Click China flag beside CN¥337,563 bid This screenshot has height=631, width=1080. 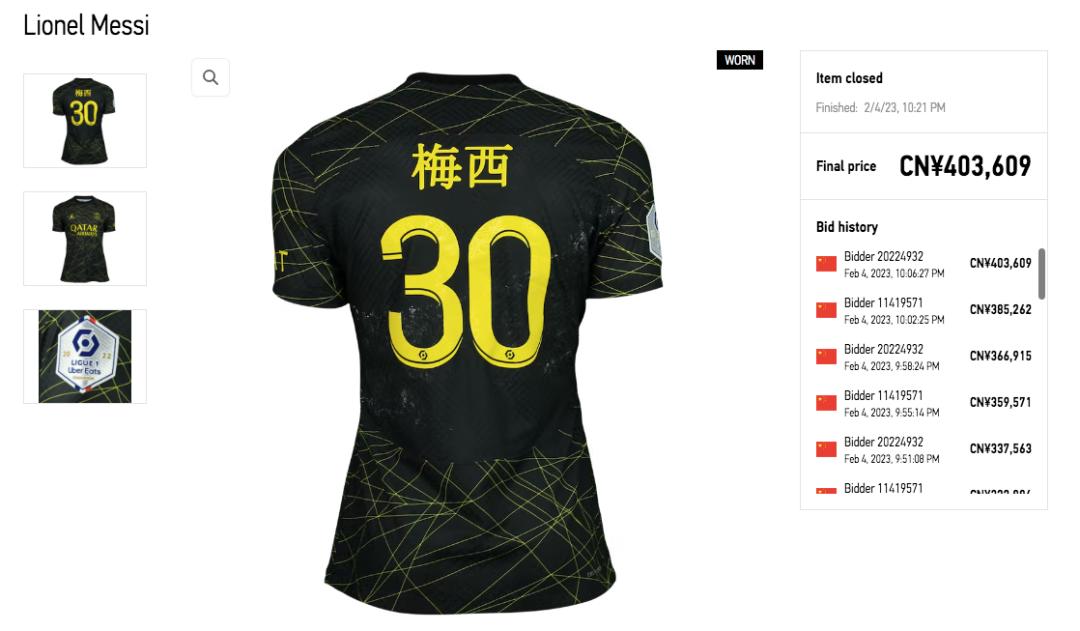[x=826, y=449]
